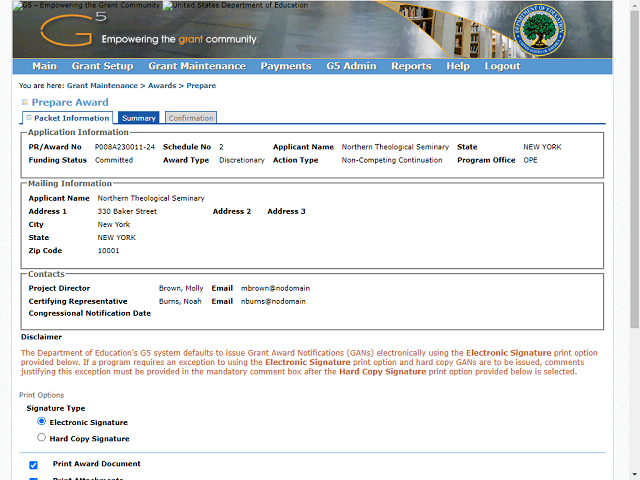Follow Prepare breadcrumb link
The image size is (640, 480).
click(201, 86)
